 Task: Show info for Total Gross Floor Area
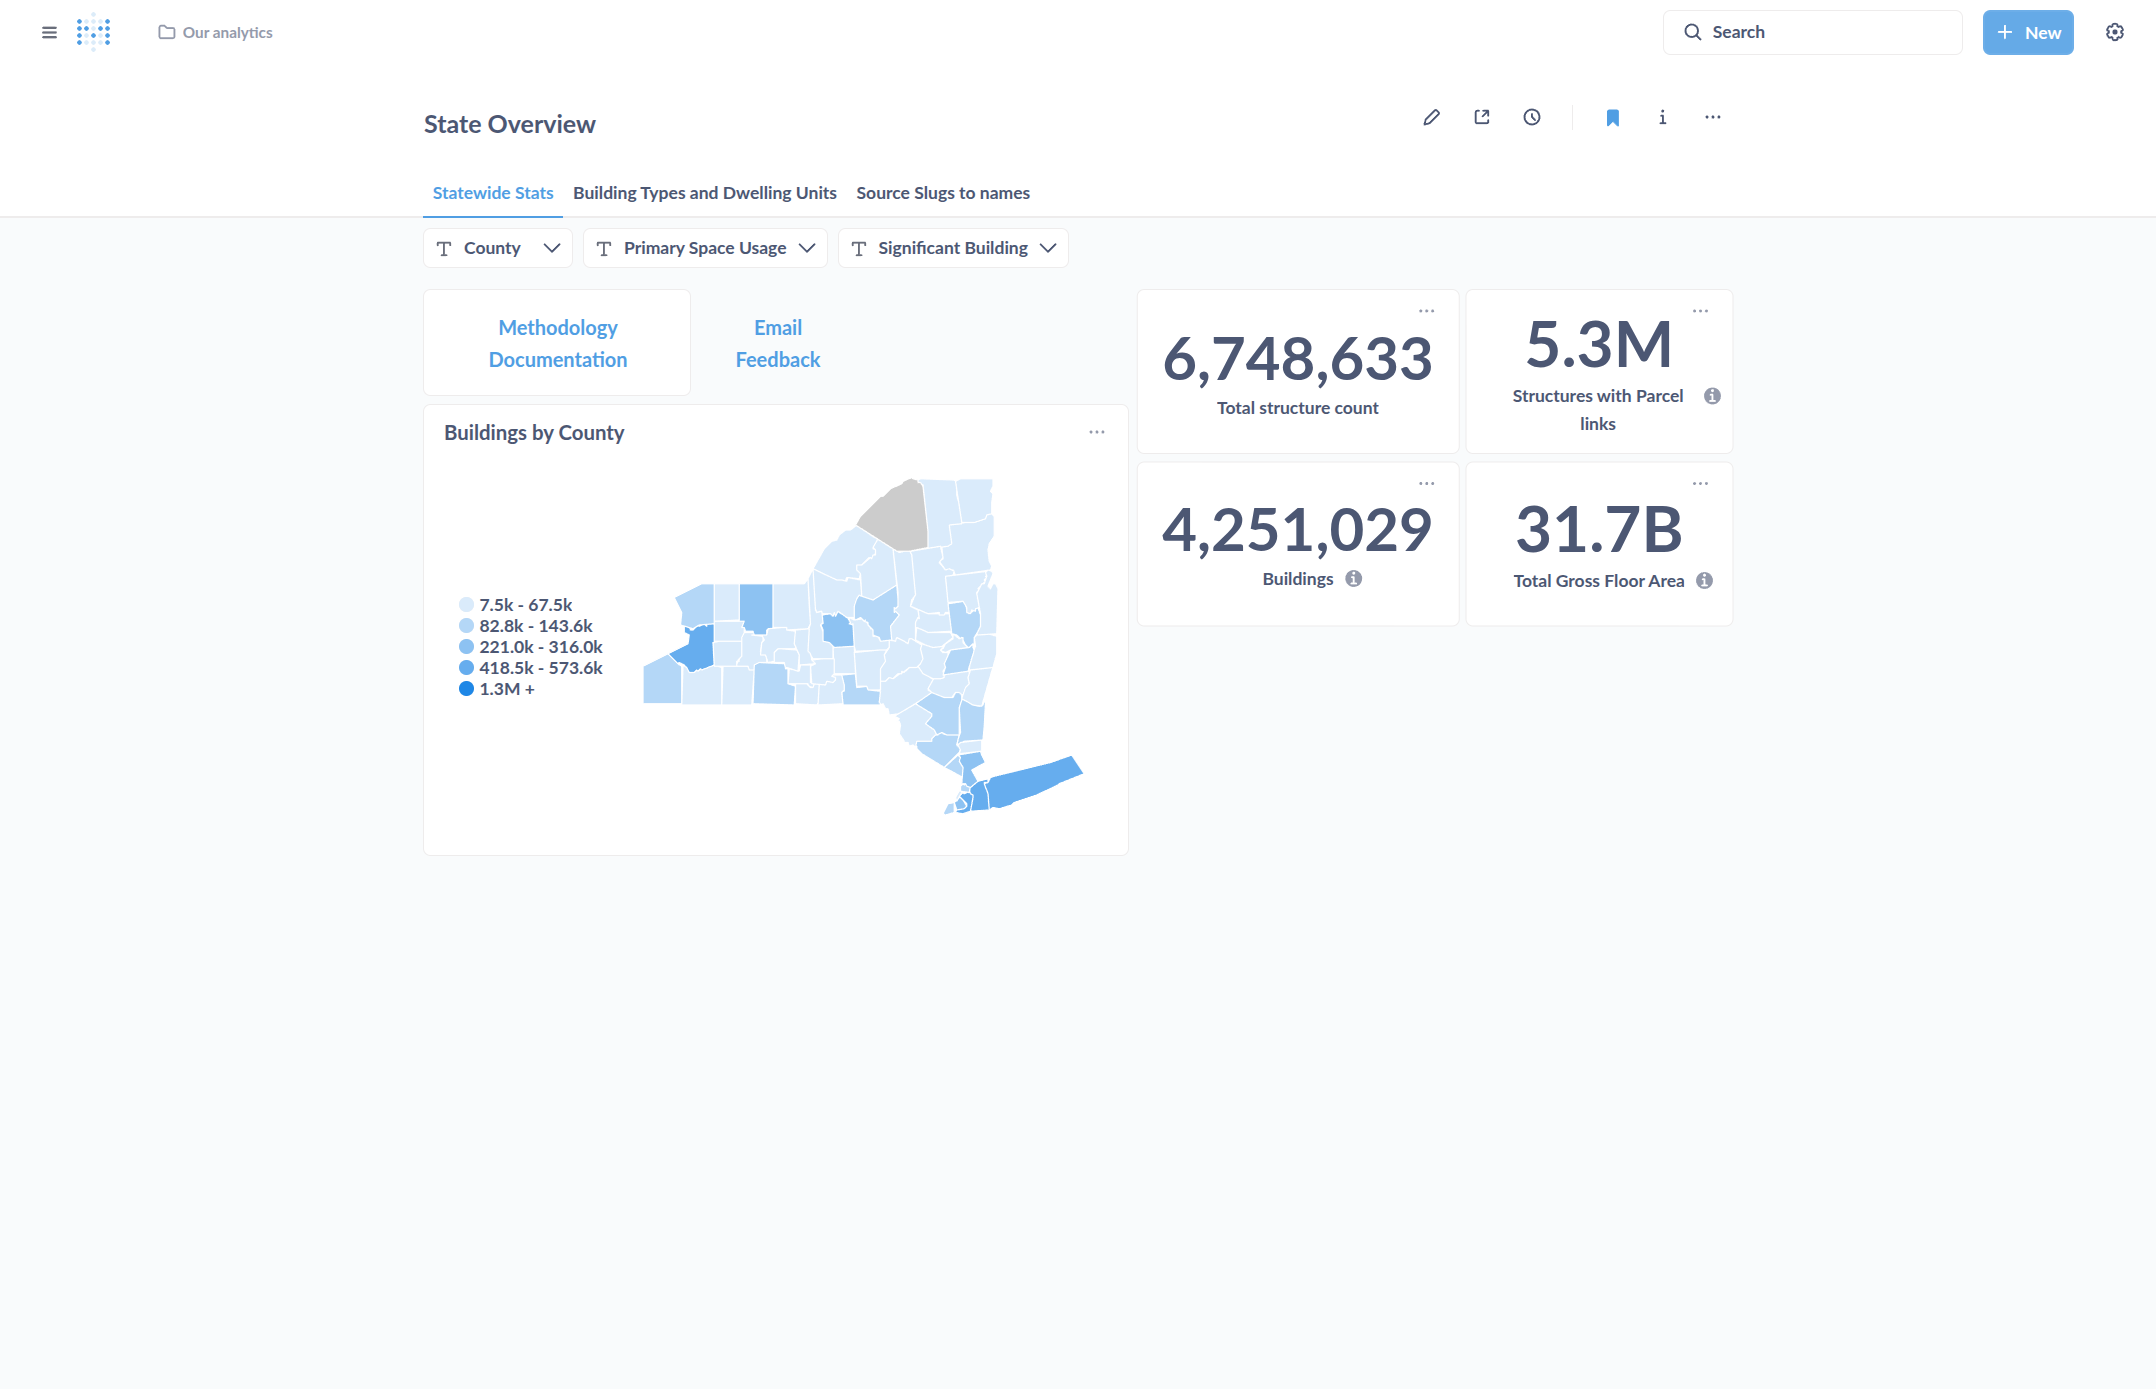click(x=1704, y=581)
